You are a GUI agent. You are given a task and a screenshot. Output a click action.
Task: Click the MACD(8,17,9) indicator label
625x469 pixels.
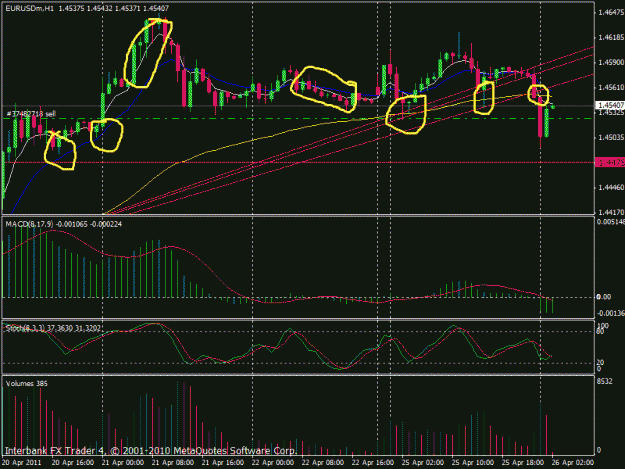[64, 224]
